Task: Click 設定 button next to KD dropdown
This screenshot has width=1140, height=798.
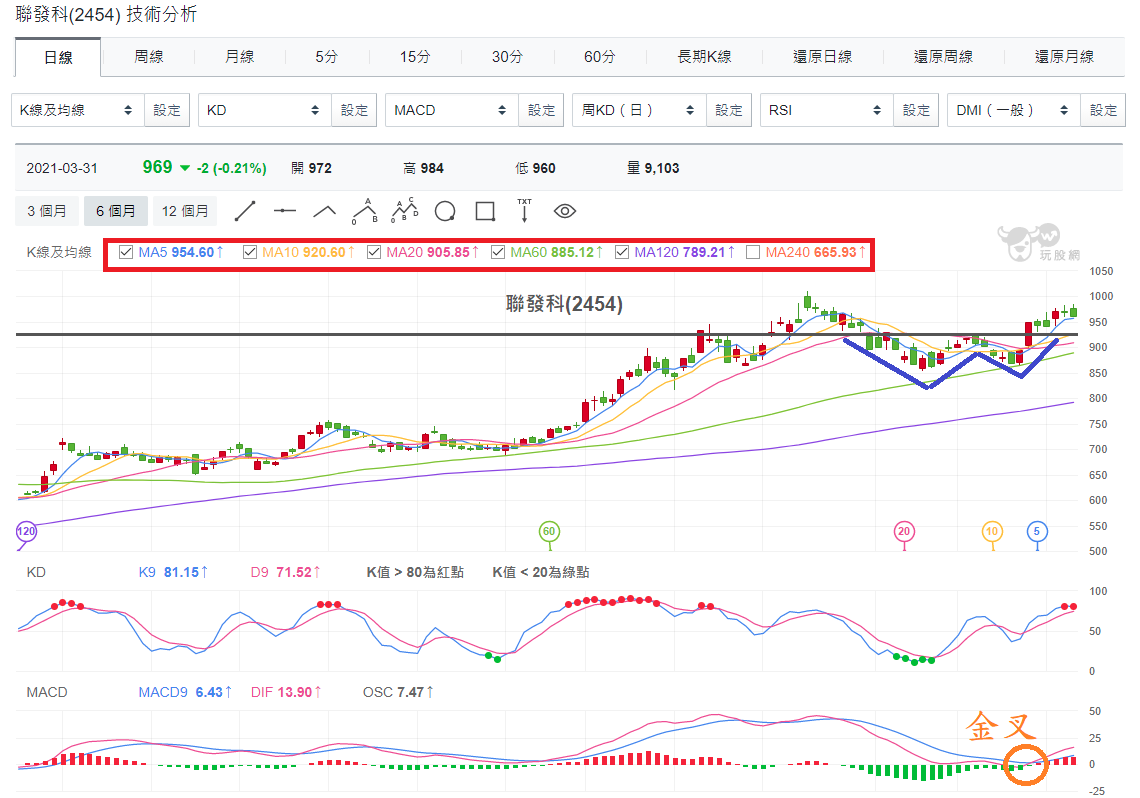Action: tap(354, 110)
